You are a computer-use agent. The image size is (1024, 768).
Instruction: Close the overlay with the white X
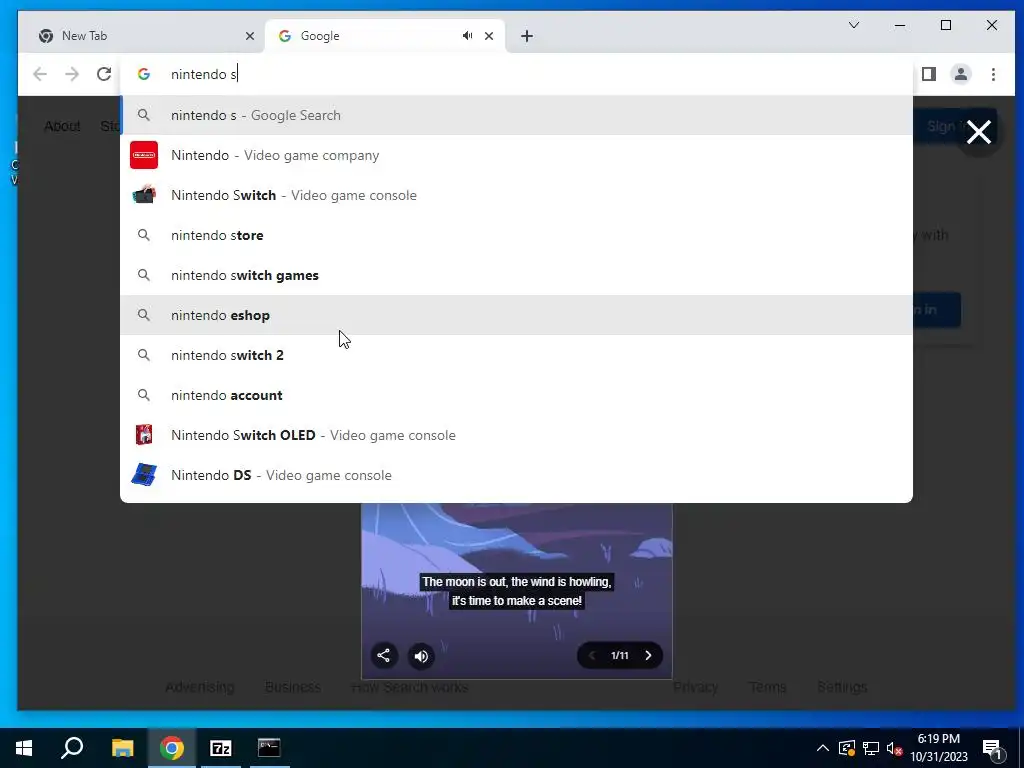(x=978, y=132)
